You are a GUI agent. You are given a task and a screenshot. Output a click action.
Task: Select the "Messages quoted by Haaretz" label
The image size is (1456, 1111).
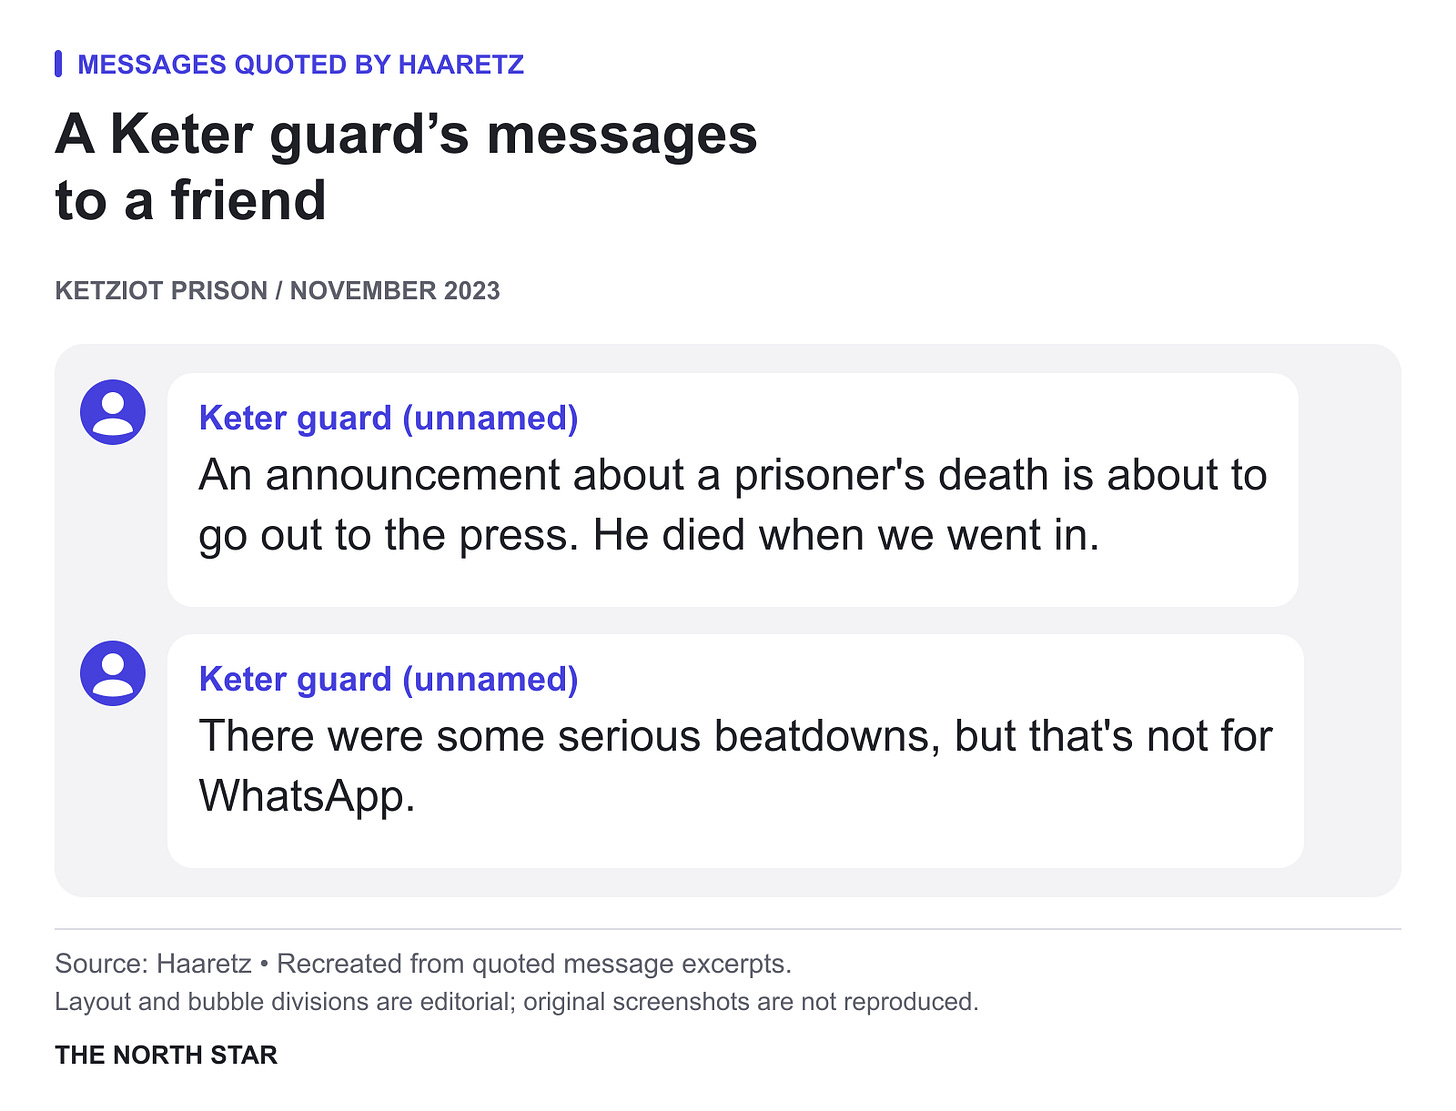coord(301,65)
